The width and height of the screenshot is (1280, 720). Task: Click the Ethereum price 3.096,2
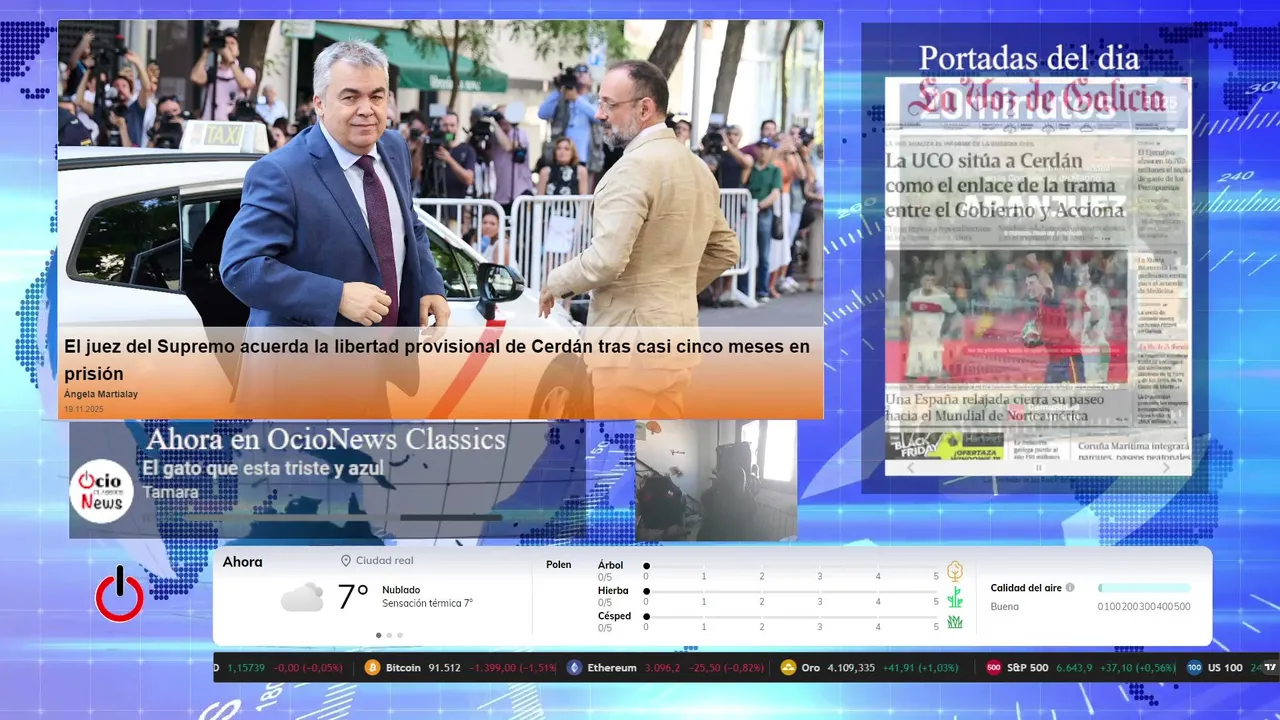662,668
